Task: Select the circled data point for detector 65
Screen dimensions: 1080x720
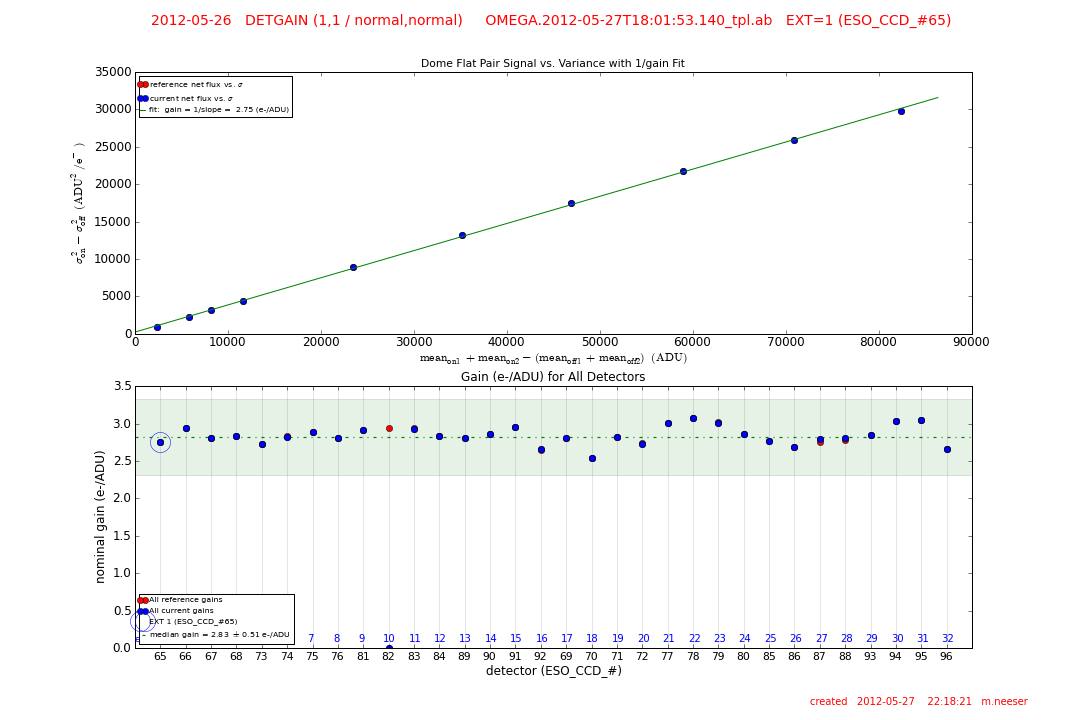Action: pyautogui.click(x=160, y=442)
